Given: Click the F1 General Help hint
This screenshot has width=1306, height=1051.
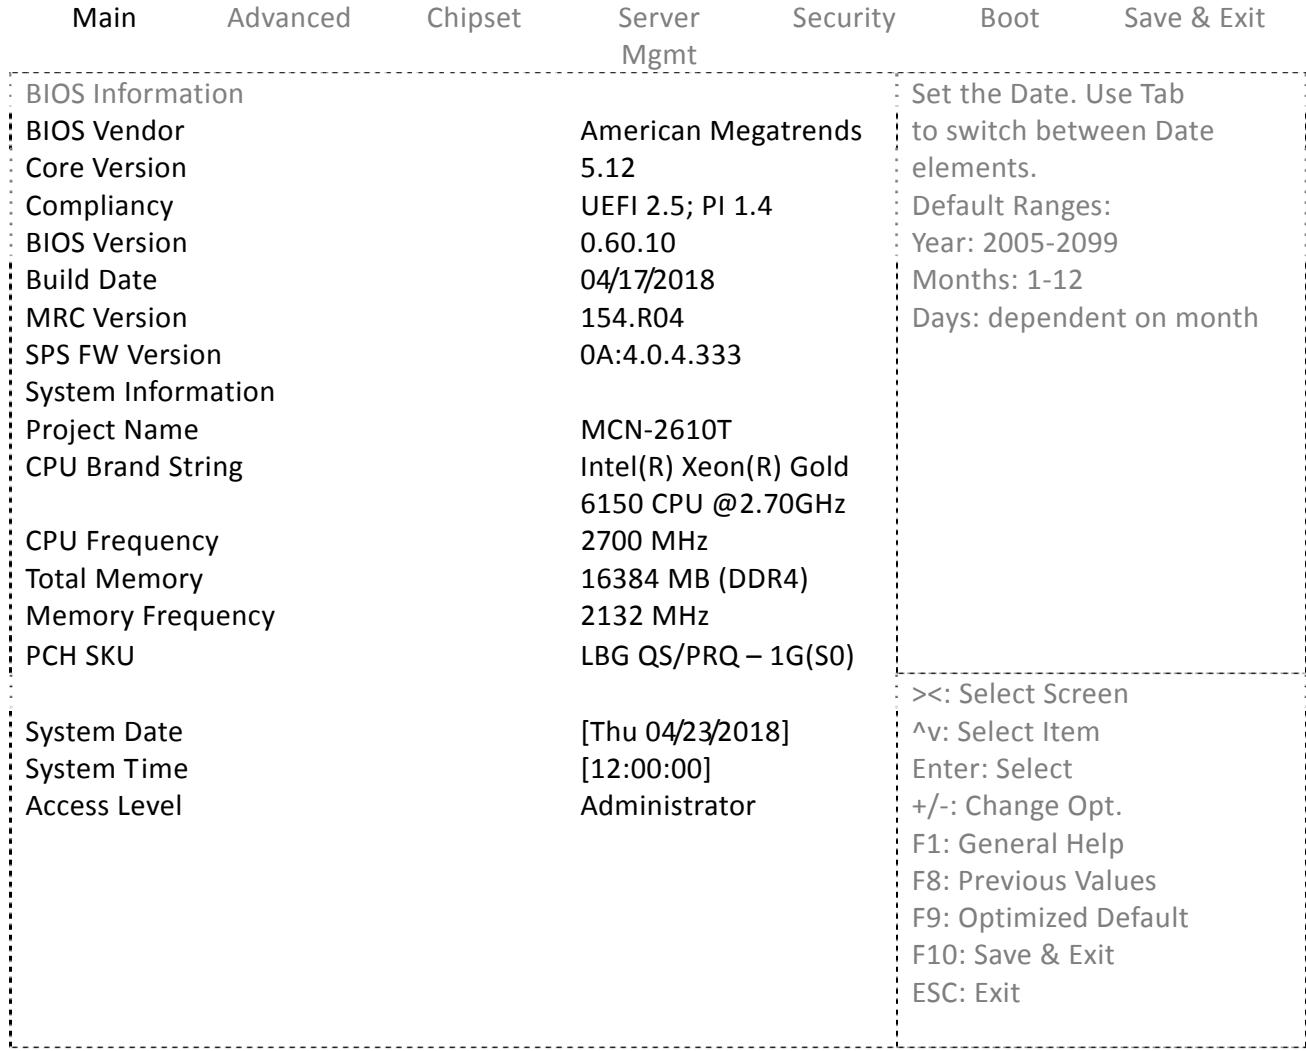Looking at the screenshot, I should (x=1018, y=844).
